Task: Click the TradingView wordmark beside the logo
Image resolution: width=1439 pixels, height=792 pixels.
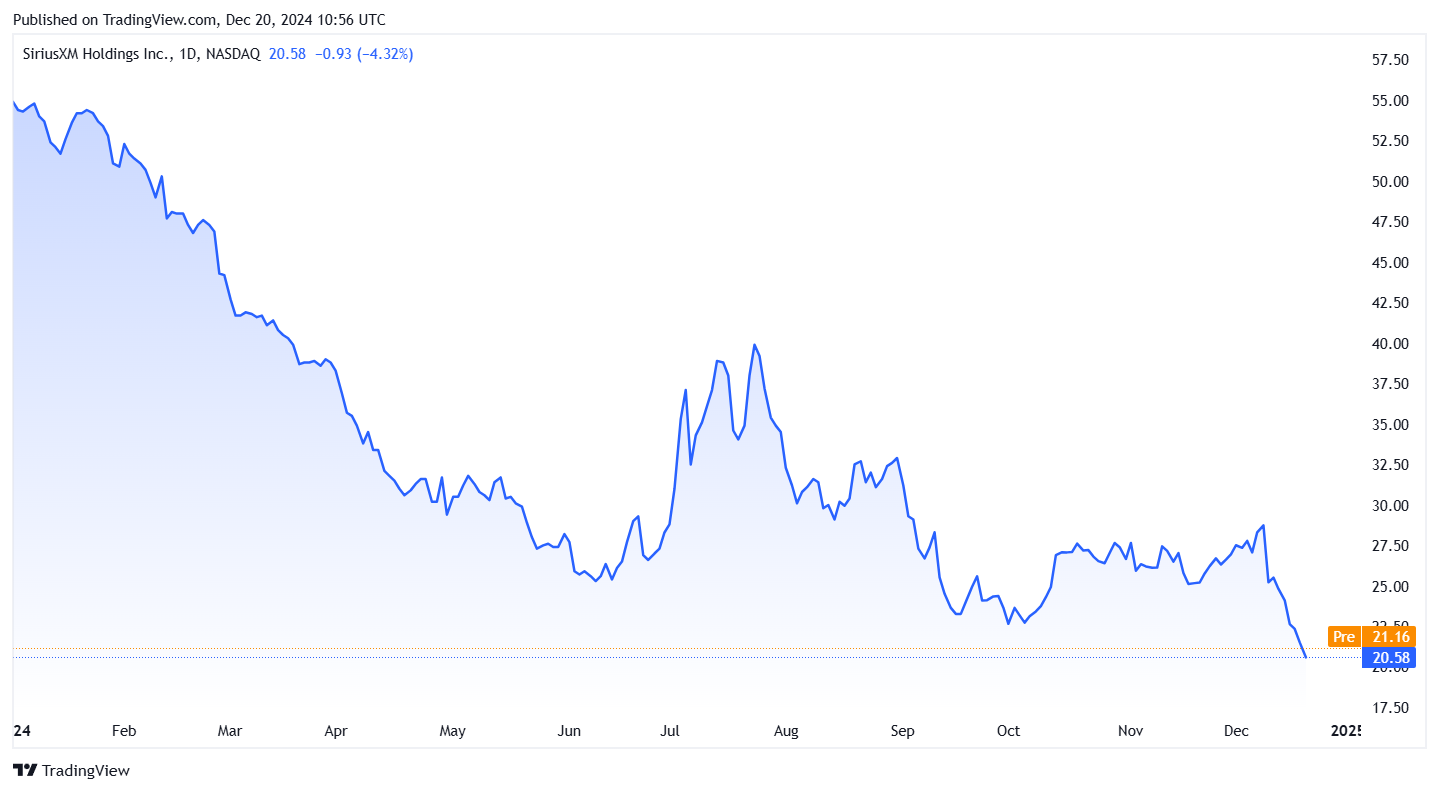Action: click(86, 771)
